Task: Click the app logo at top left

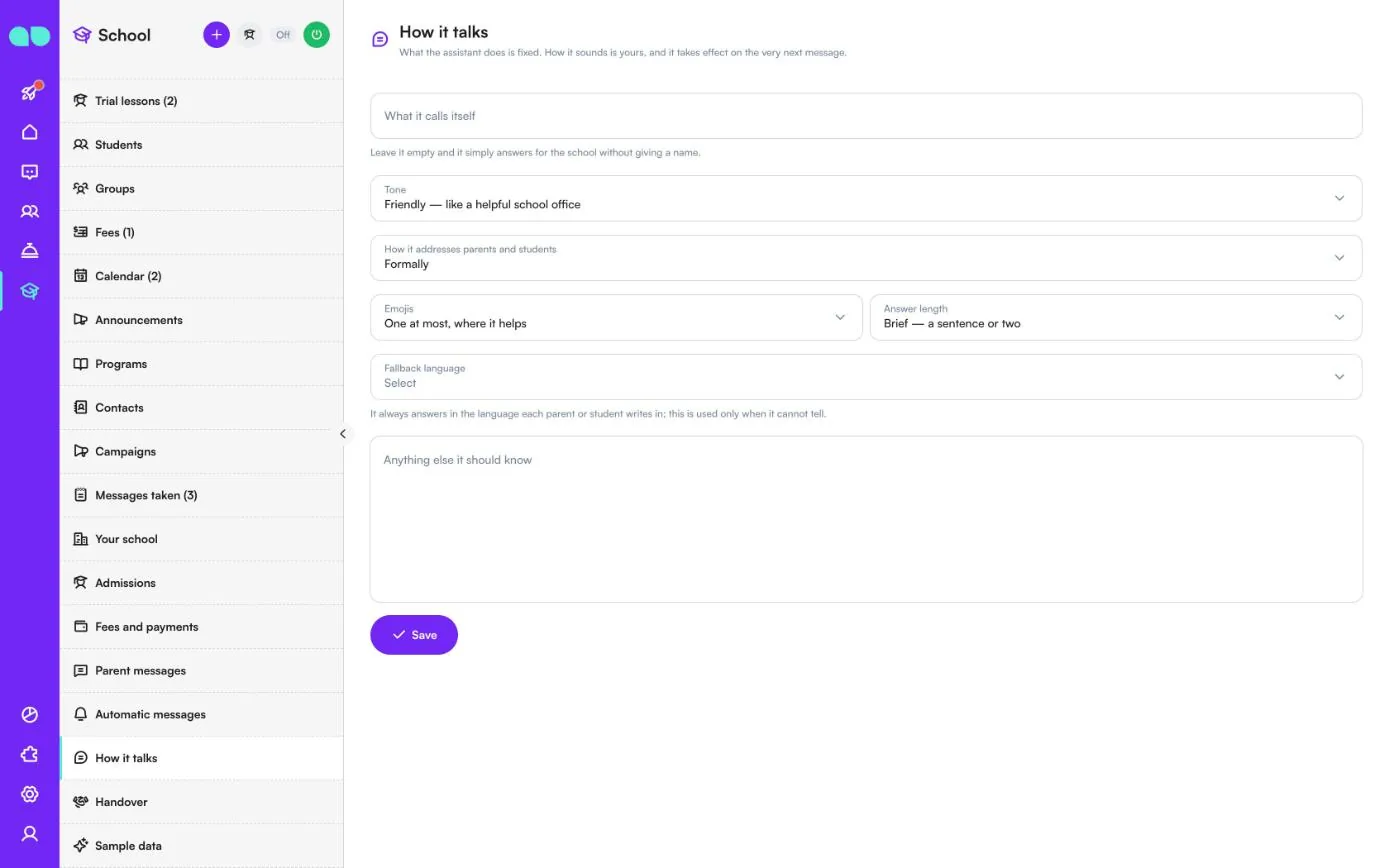Action: (x=29, y=36)
